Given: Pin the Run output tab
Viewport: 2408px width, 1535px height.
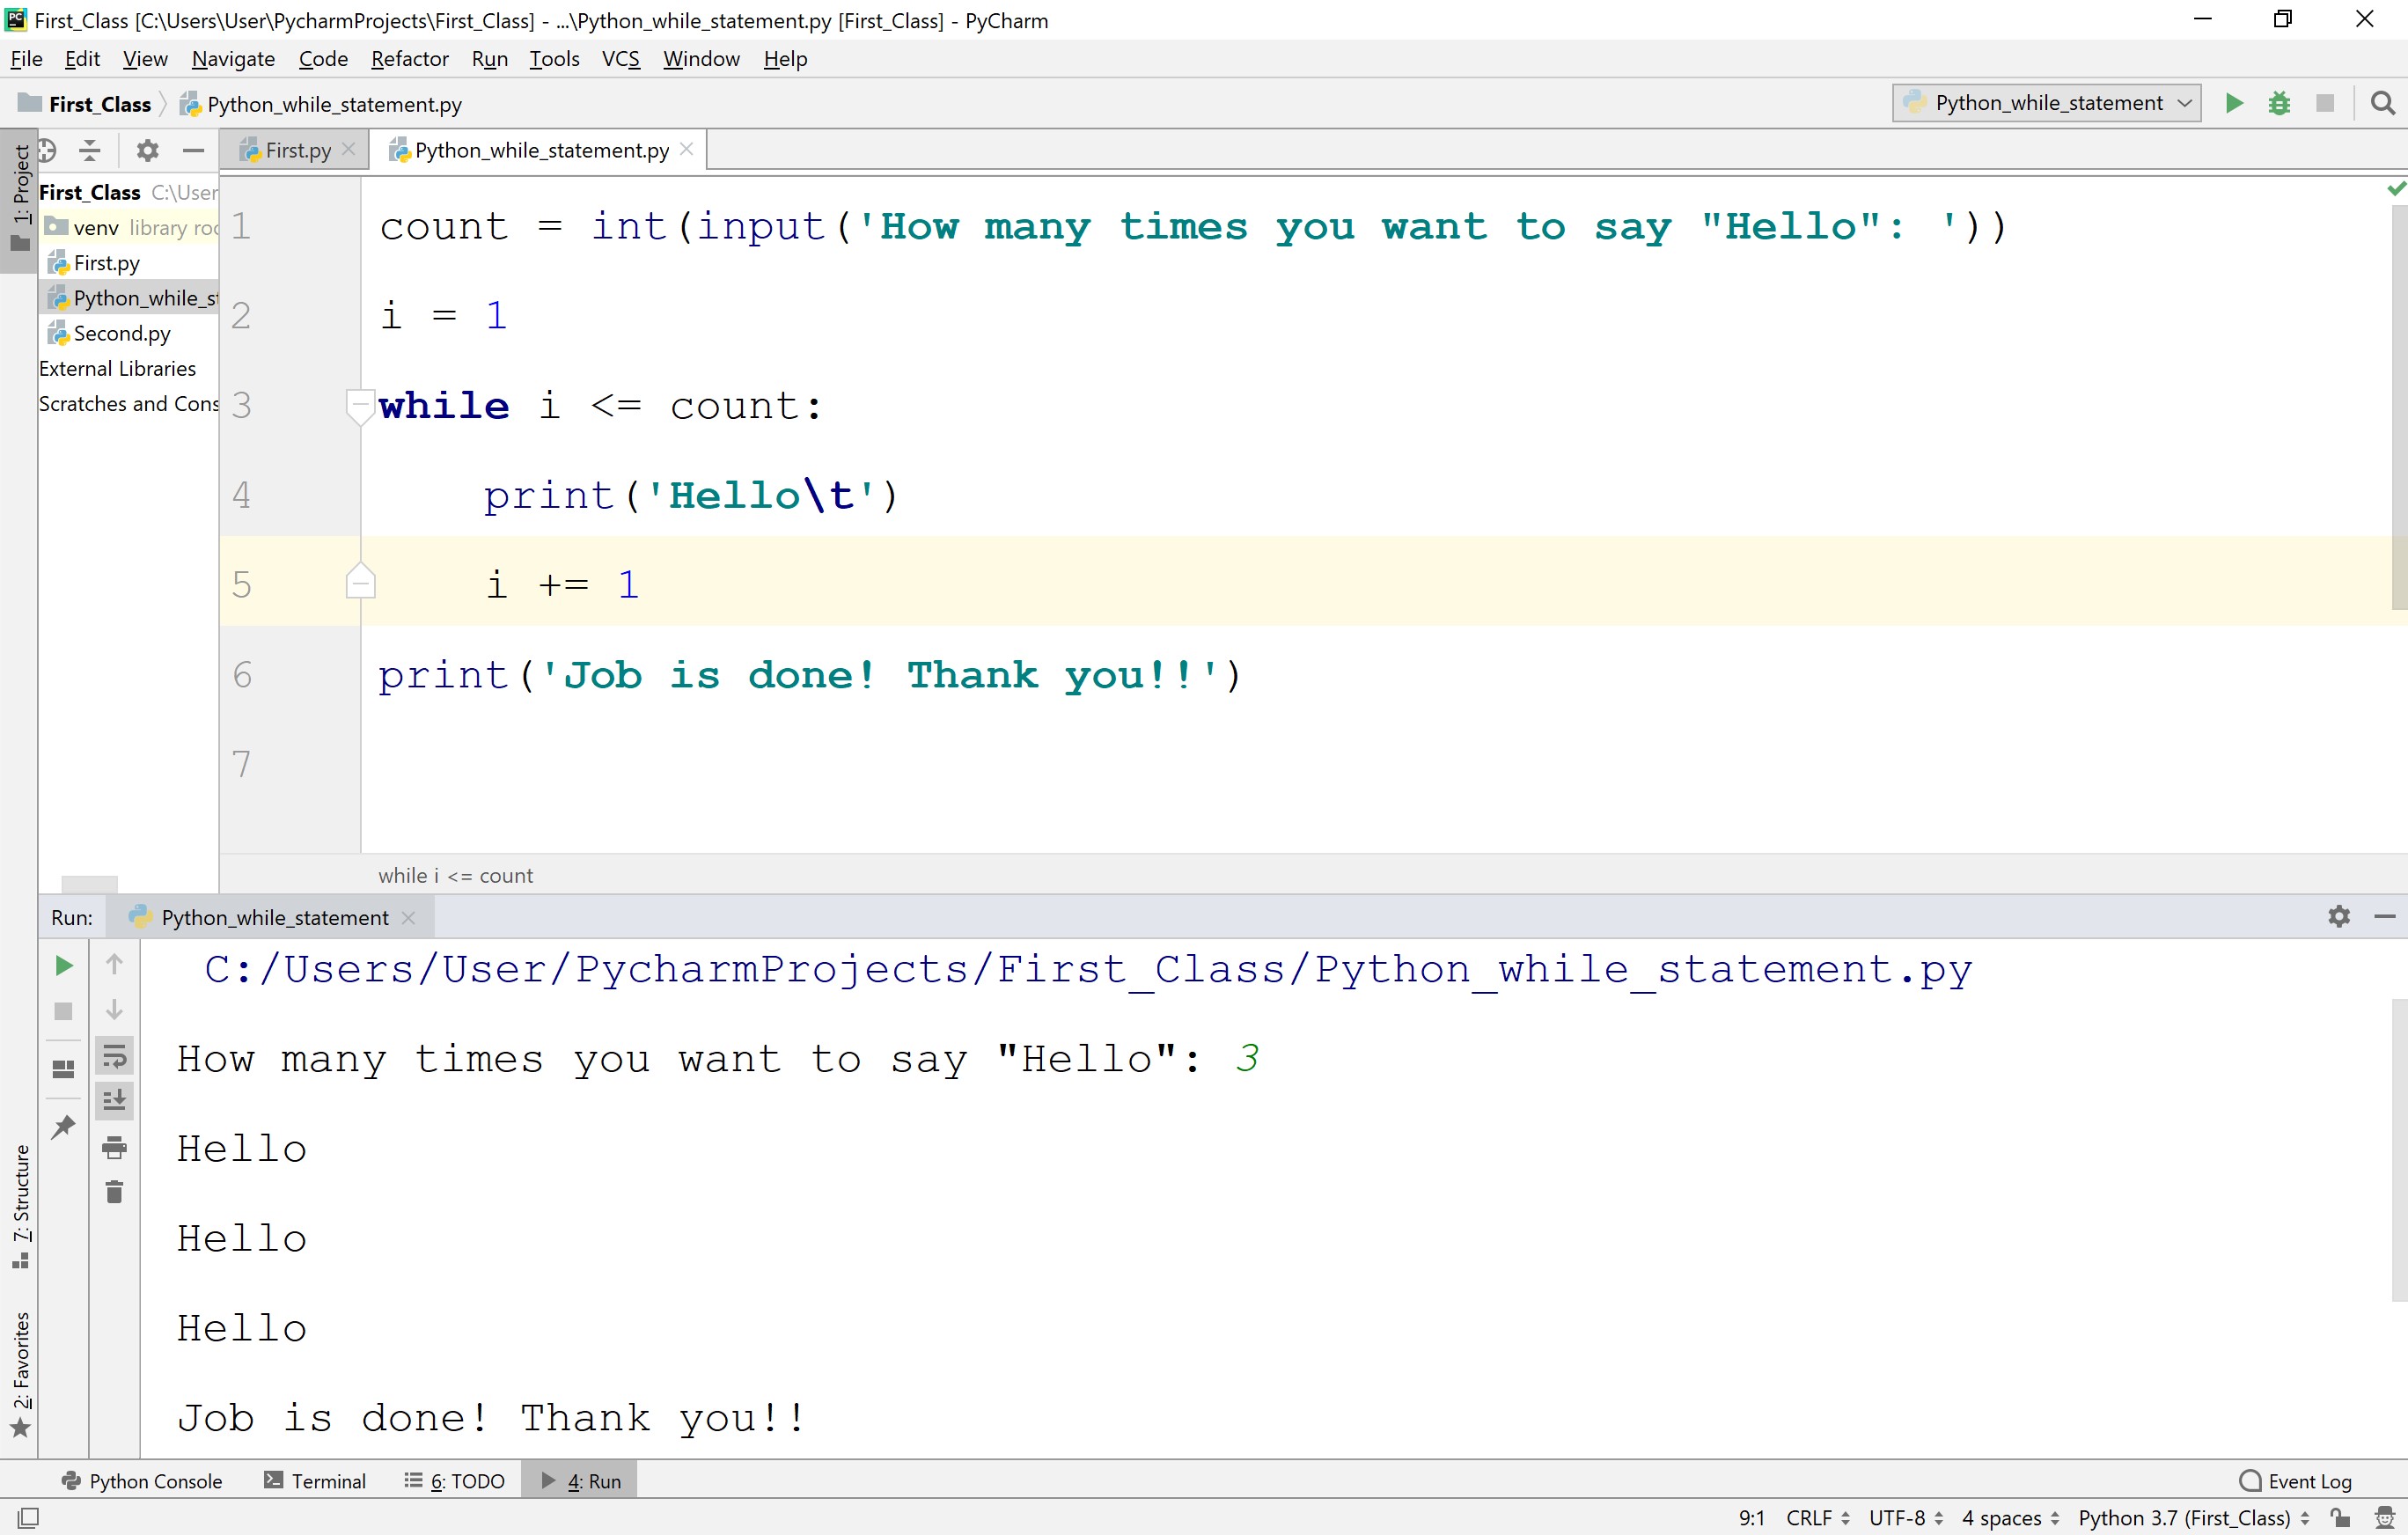Looking at the screenshot, I should coord(63,1126).
